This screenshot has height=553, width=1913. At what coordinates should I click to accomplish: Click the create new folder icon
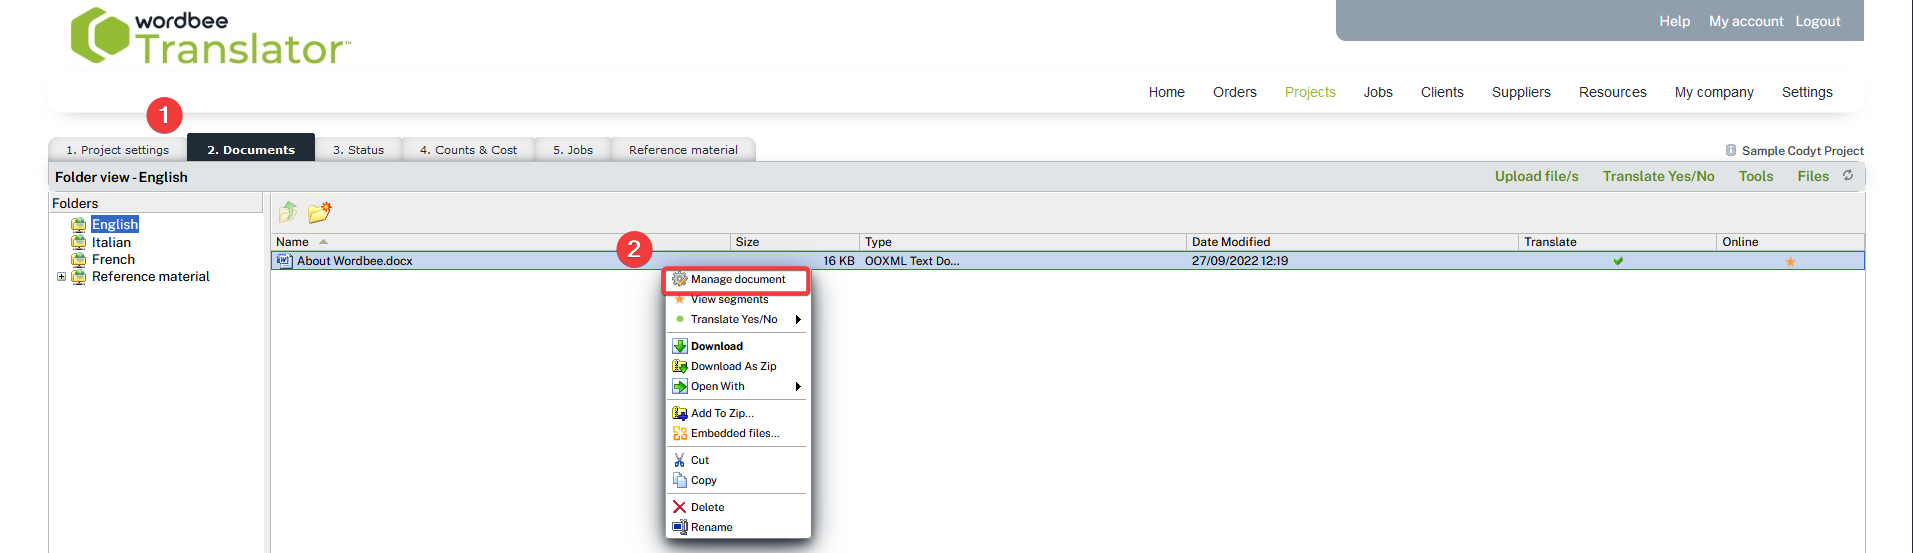pyautogui.click(x=319, y=212)
